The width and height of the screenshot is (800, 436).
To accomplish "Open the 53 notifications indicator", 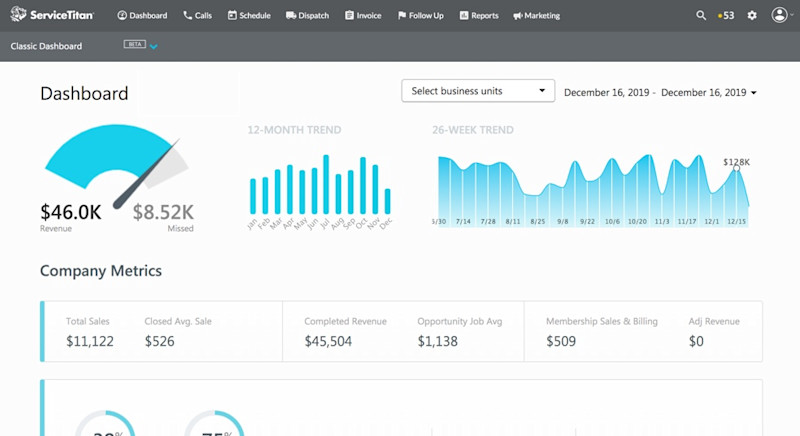I will pyautogui.click(x=726, y=15).
